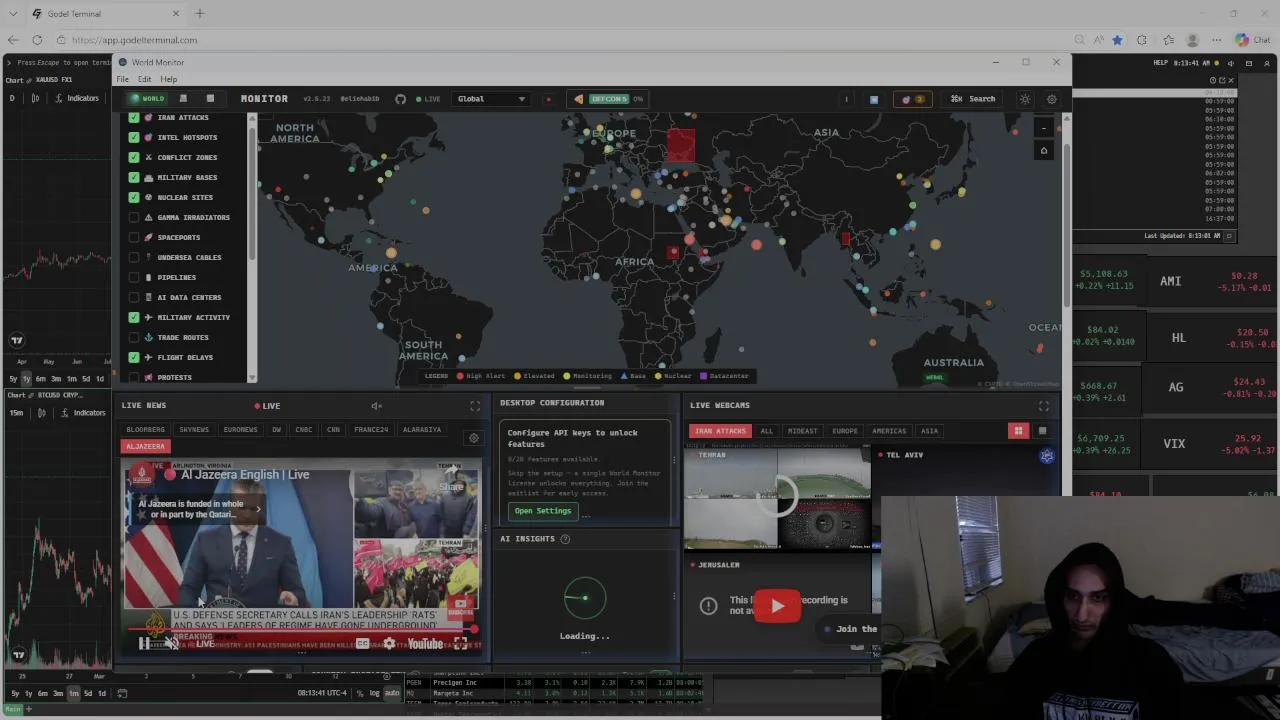Open the GitHub icon link
Viewport: 1280px width, 720px height.
(400, 99)
